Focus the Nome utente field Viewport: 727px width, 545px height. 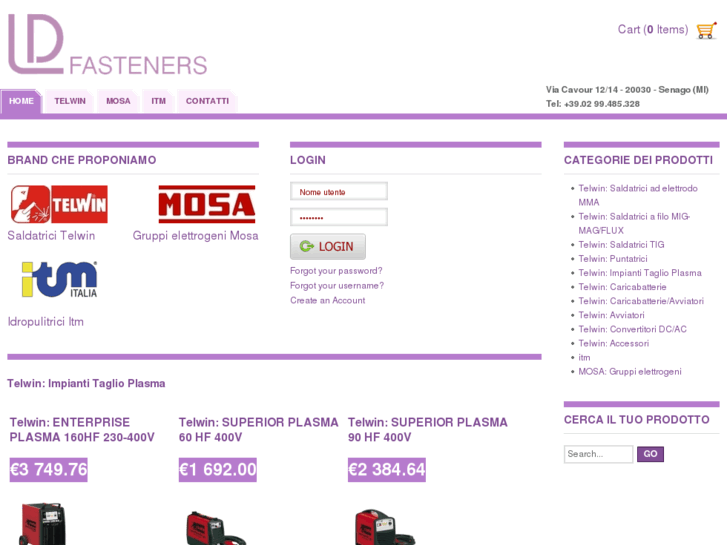(339, 192)
